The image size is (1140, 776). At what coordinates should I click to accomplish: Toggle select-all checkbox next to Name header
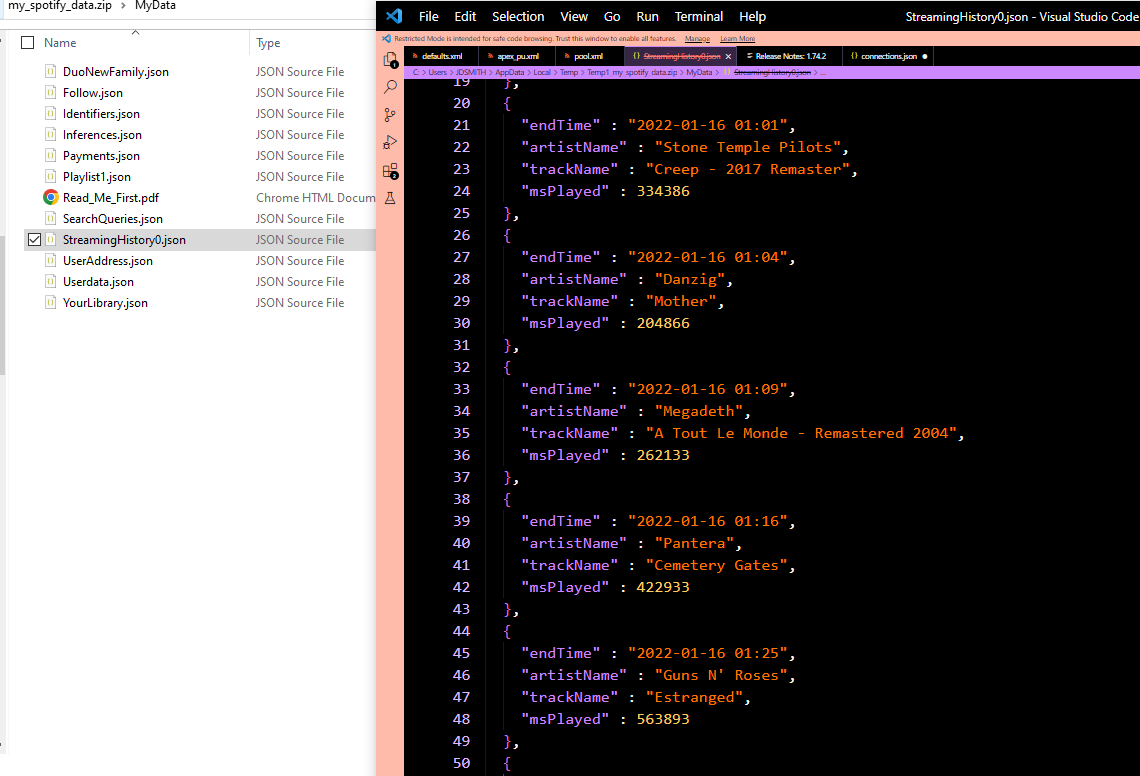(x=28, y=43)
